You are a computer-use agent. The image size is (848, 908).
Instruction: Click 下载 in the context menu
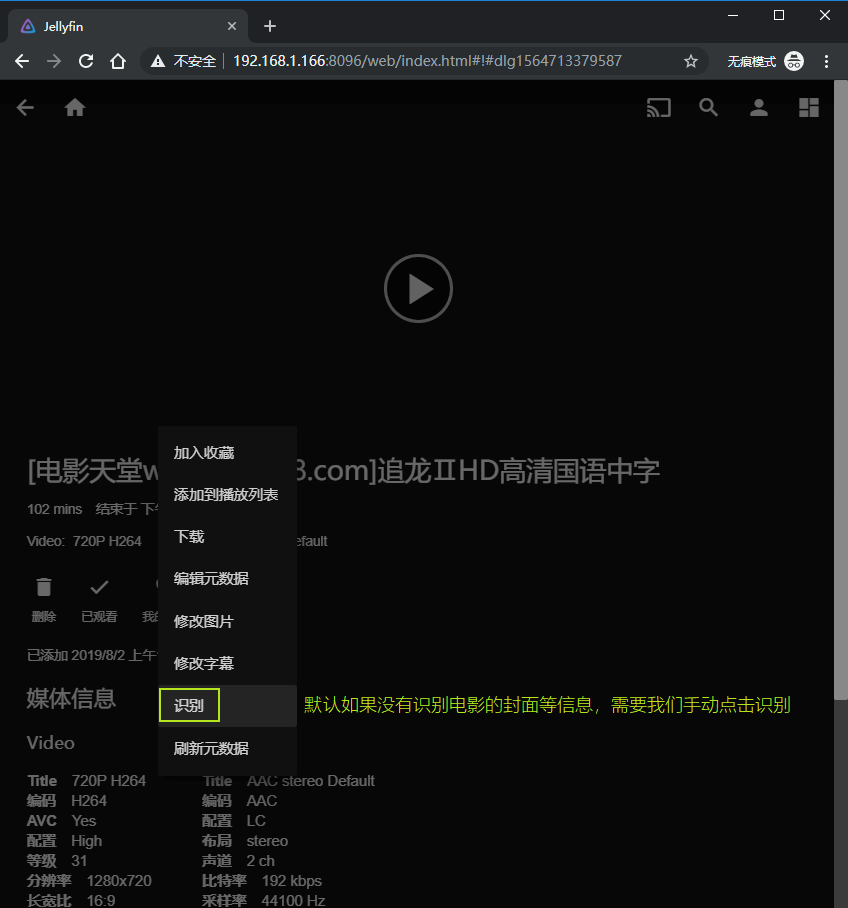(x=189, y=537)
